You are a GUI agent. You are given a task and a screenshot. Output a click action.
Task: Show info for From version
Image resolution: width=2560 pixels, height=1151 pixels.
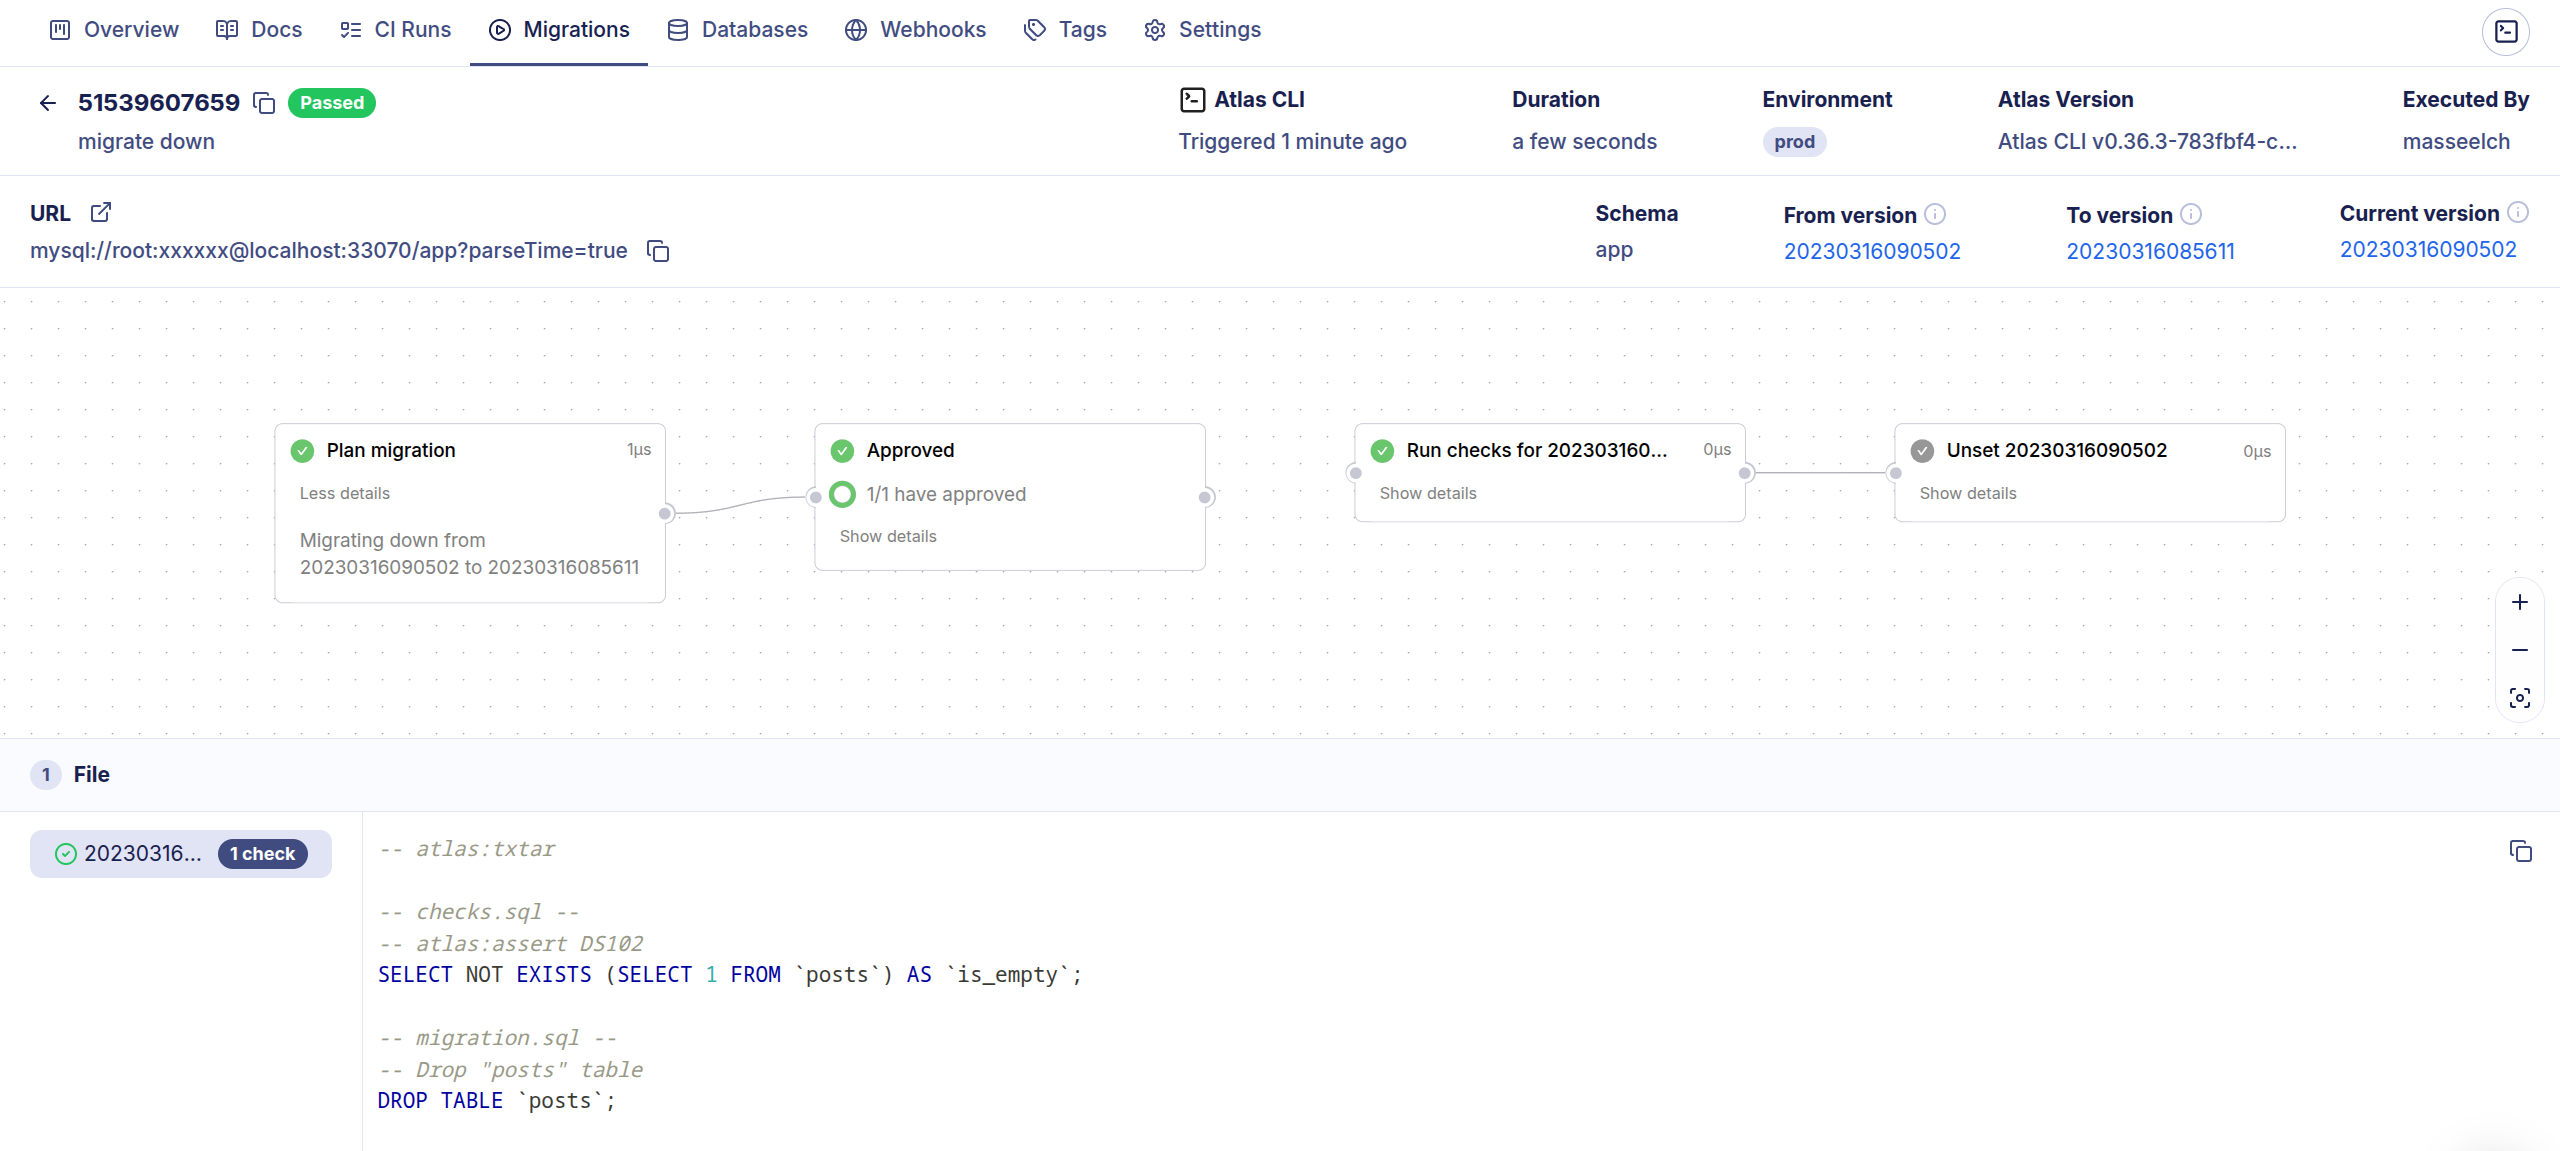click(x=1935, y=214)
